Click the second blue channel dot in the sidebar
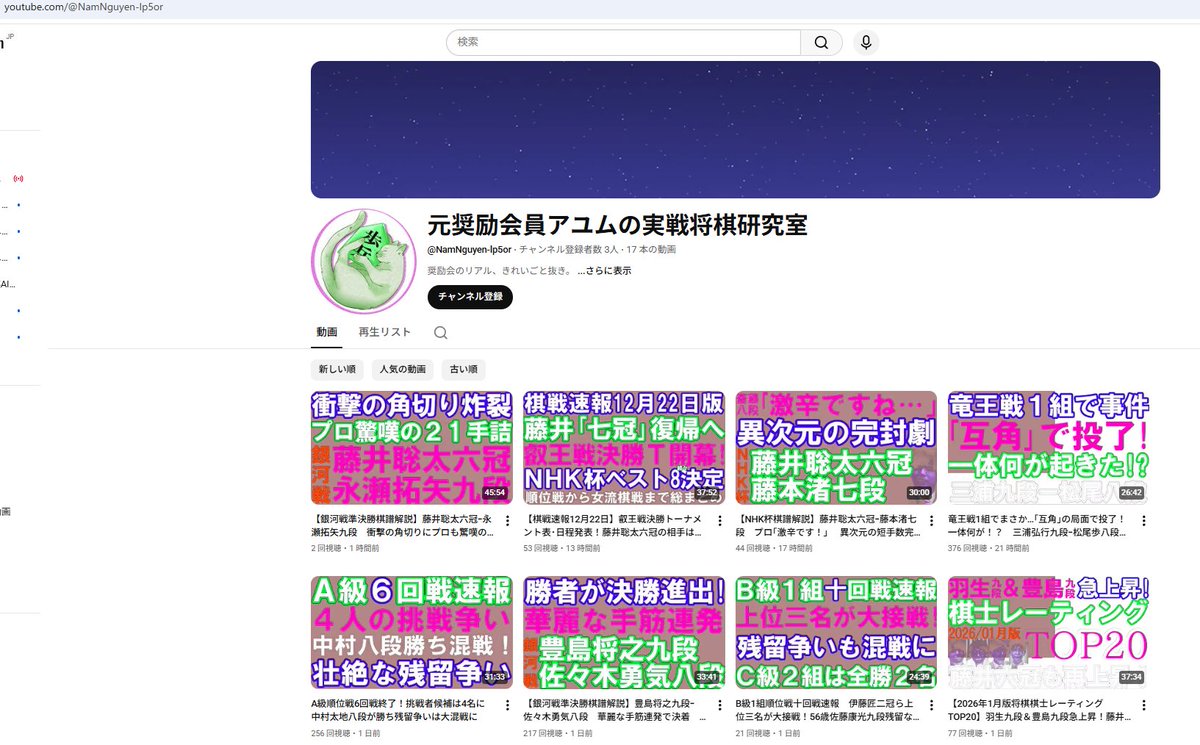The height and width of the screenshot is (745, 1200). coord(17,231)
